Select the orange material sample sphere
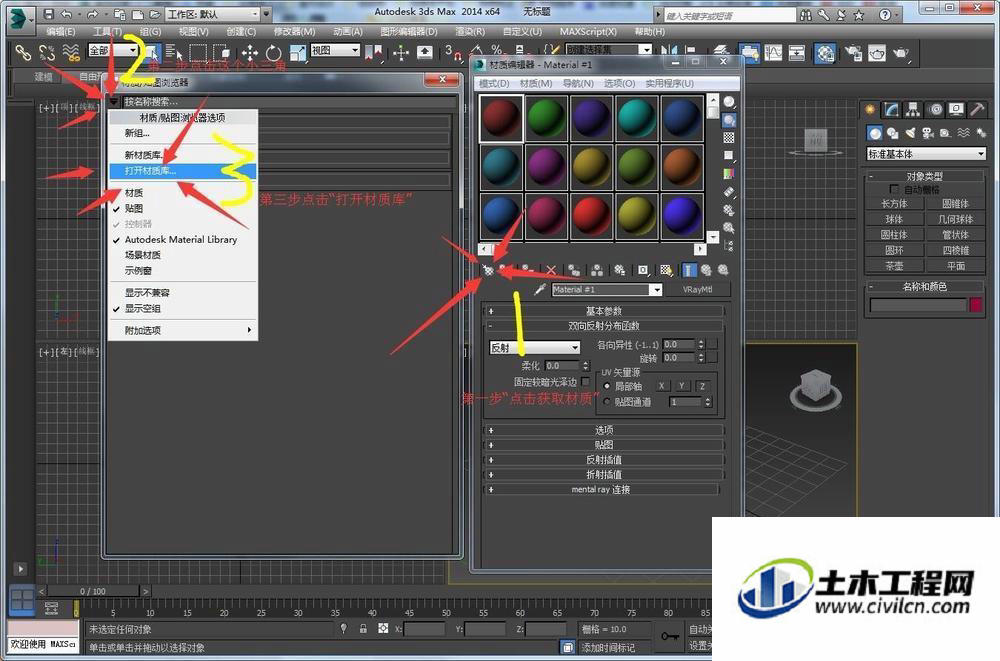1000x661 pixels. pyautogui.click(x=682, y=167)
